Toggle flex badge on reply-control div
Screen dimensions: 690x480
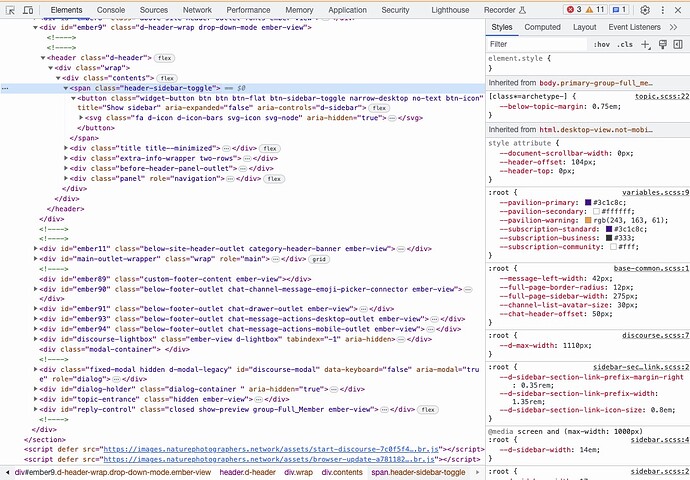pos(428,410)
